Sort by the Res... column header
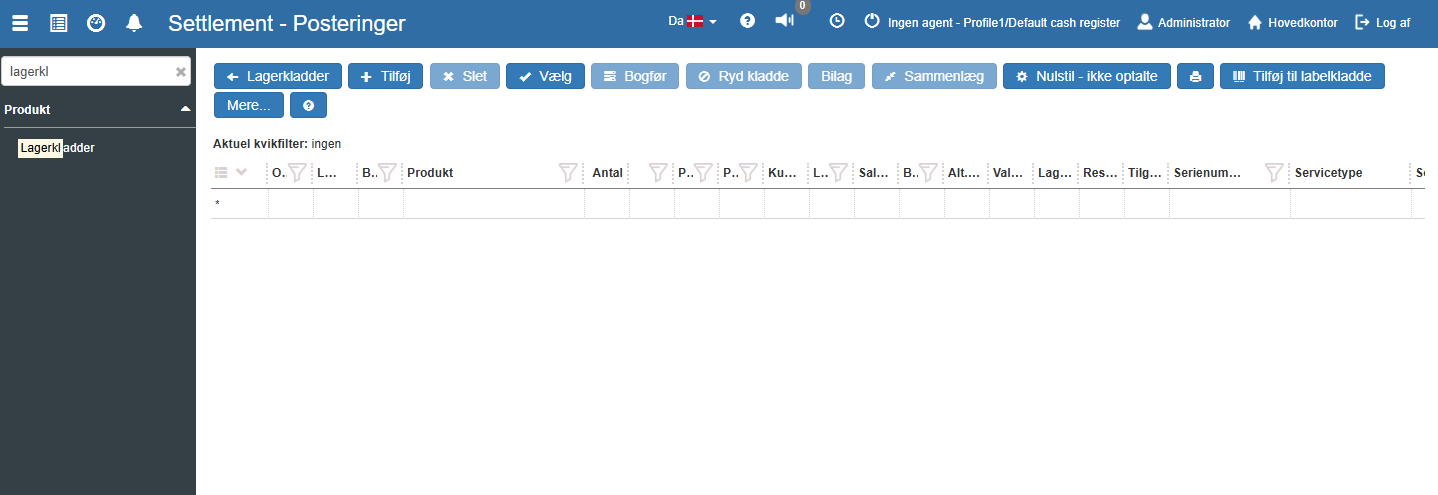The image size is (1438, 495). coord(1100,173)
